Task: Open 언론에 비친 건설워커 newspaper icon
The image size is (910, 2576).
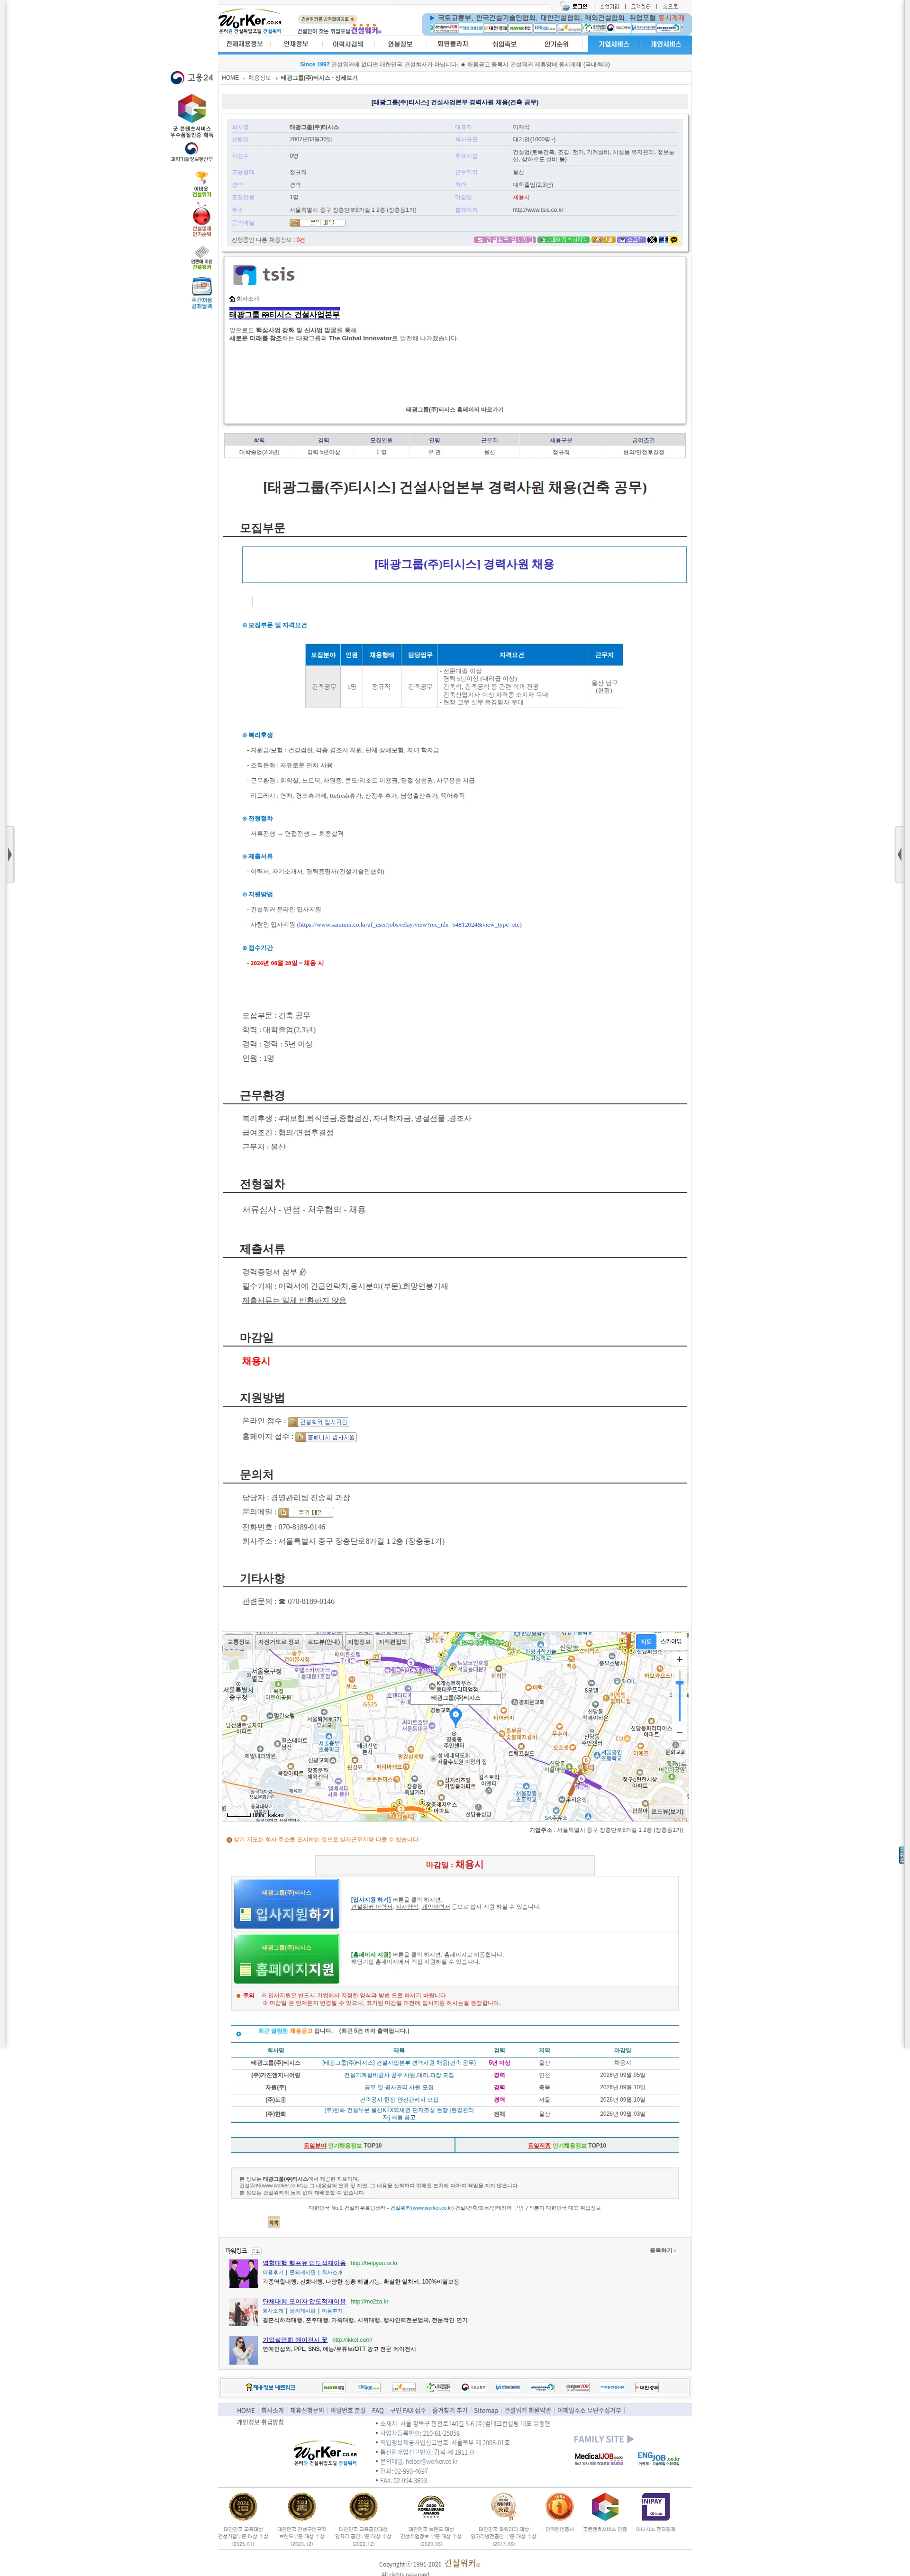Action: tap(202, 257)
